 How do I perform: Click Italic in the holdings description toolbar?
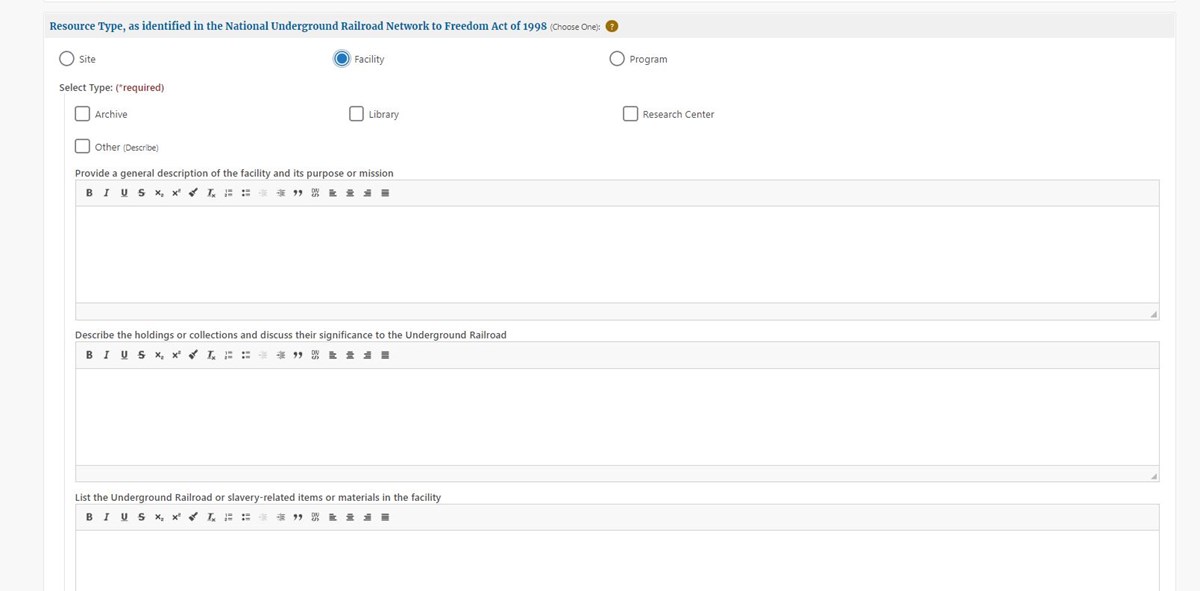click(x=106, y=355)
